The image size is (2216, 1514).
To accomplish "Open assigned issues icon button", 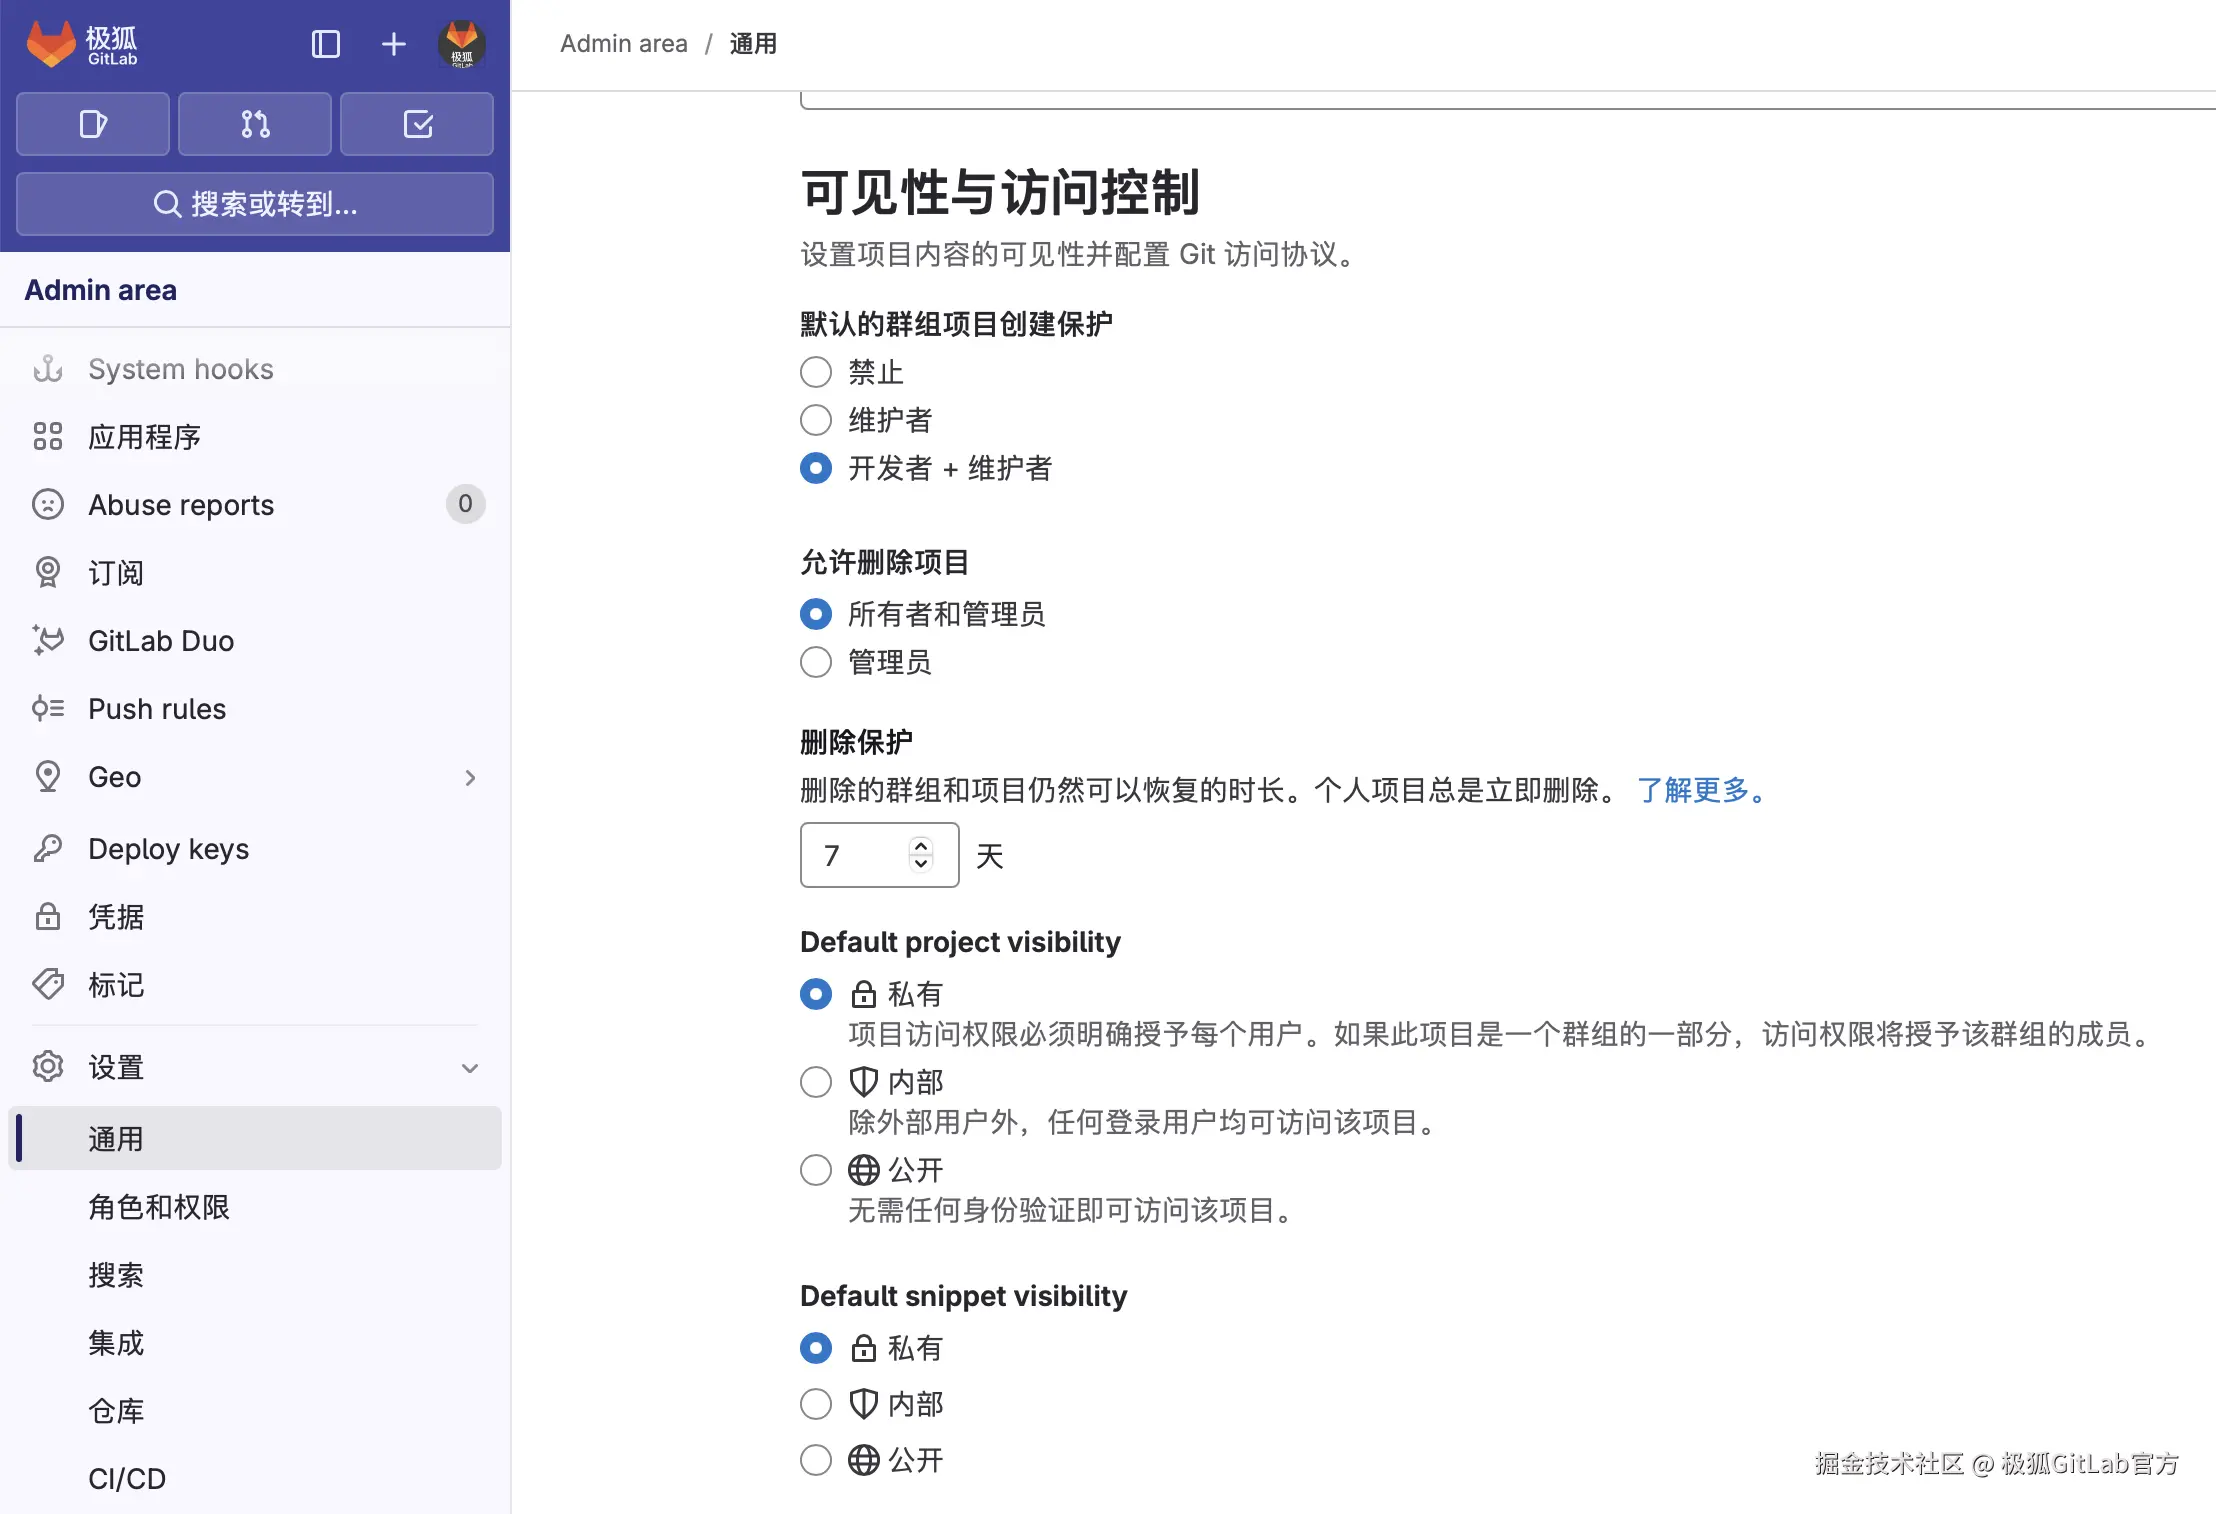I will (x=93, y=124).
